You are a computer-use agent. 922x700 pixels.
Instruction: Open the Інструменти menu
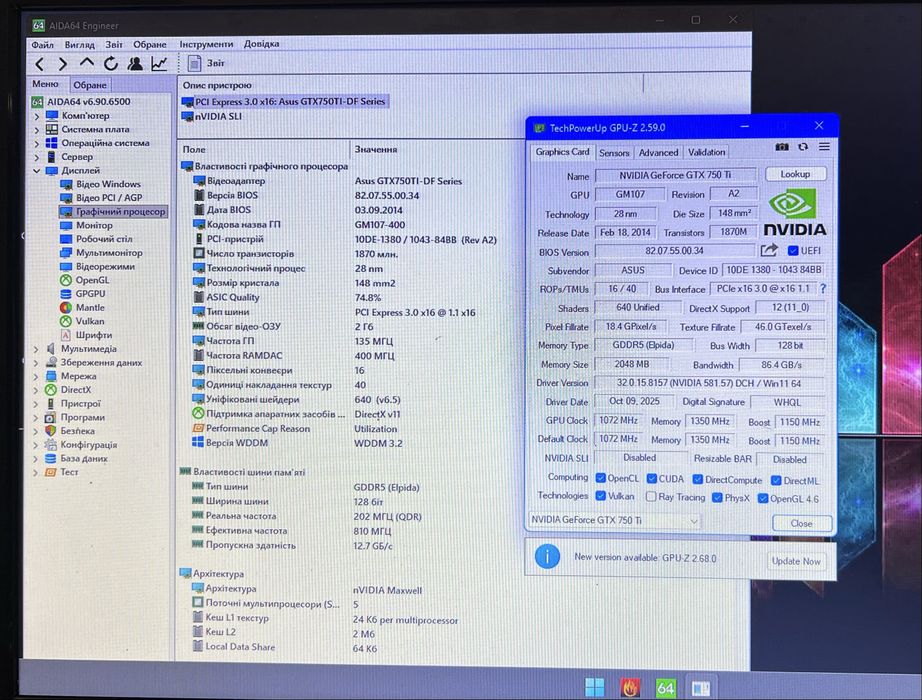coord(206,44)
